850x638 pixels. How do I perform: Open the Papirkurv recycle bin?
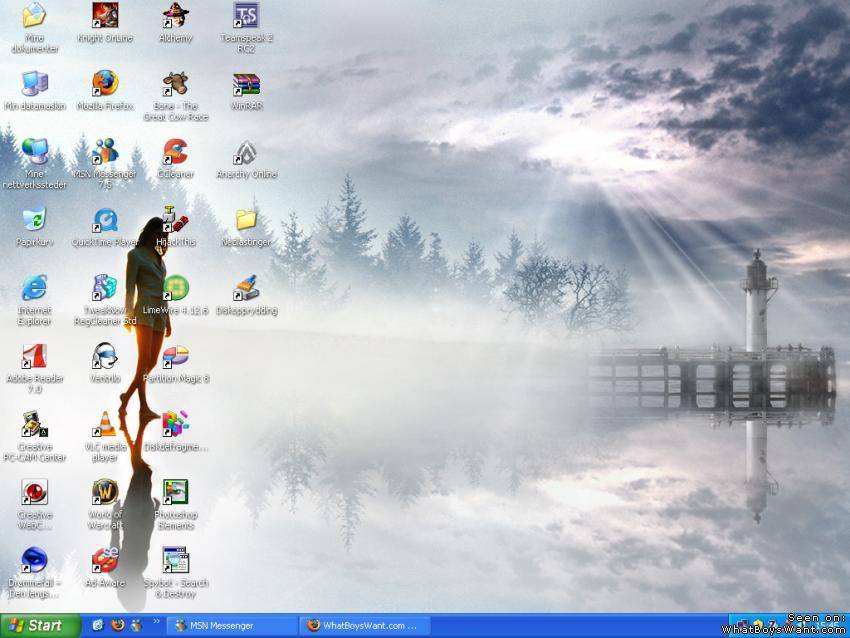(34, 221)
